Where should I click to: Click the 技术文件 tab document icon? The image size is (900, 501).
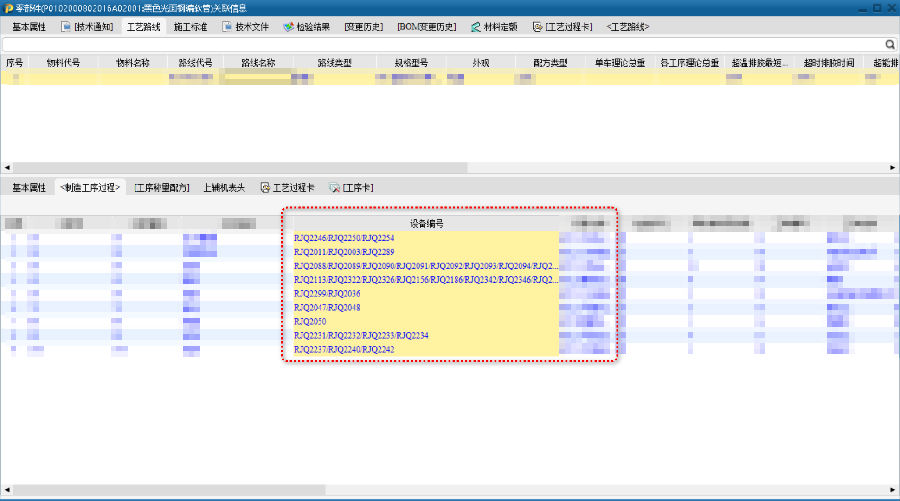pos(227,27)
